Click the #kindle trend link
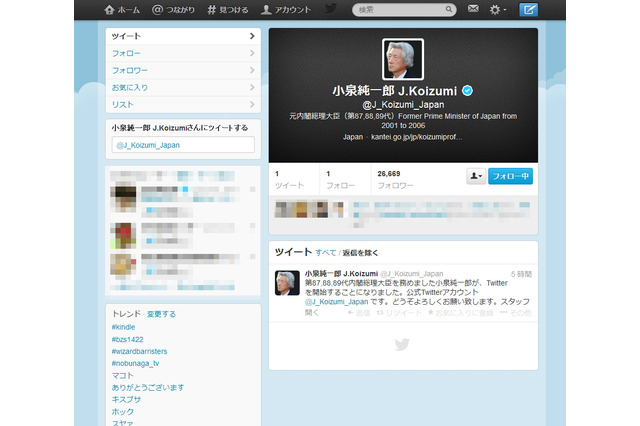This screenshot has width=640, height=426. pos(124,327)
